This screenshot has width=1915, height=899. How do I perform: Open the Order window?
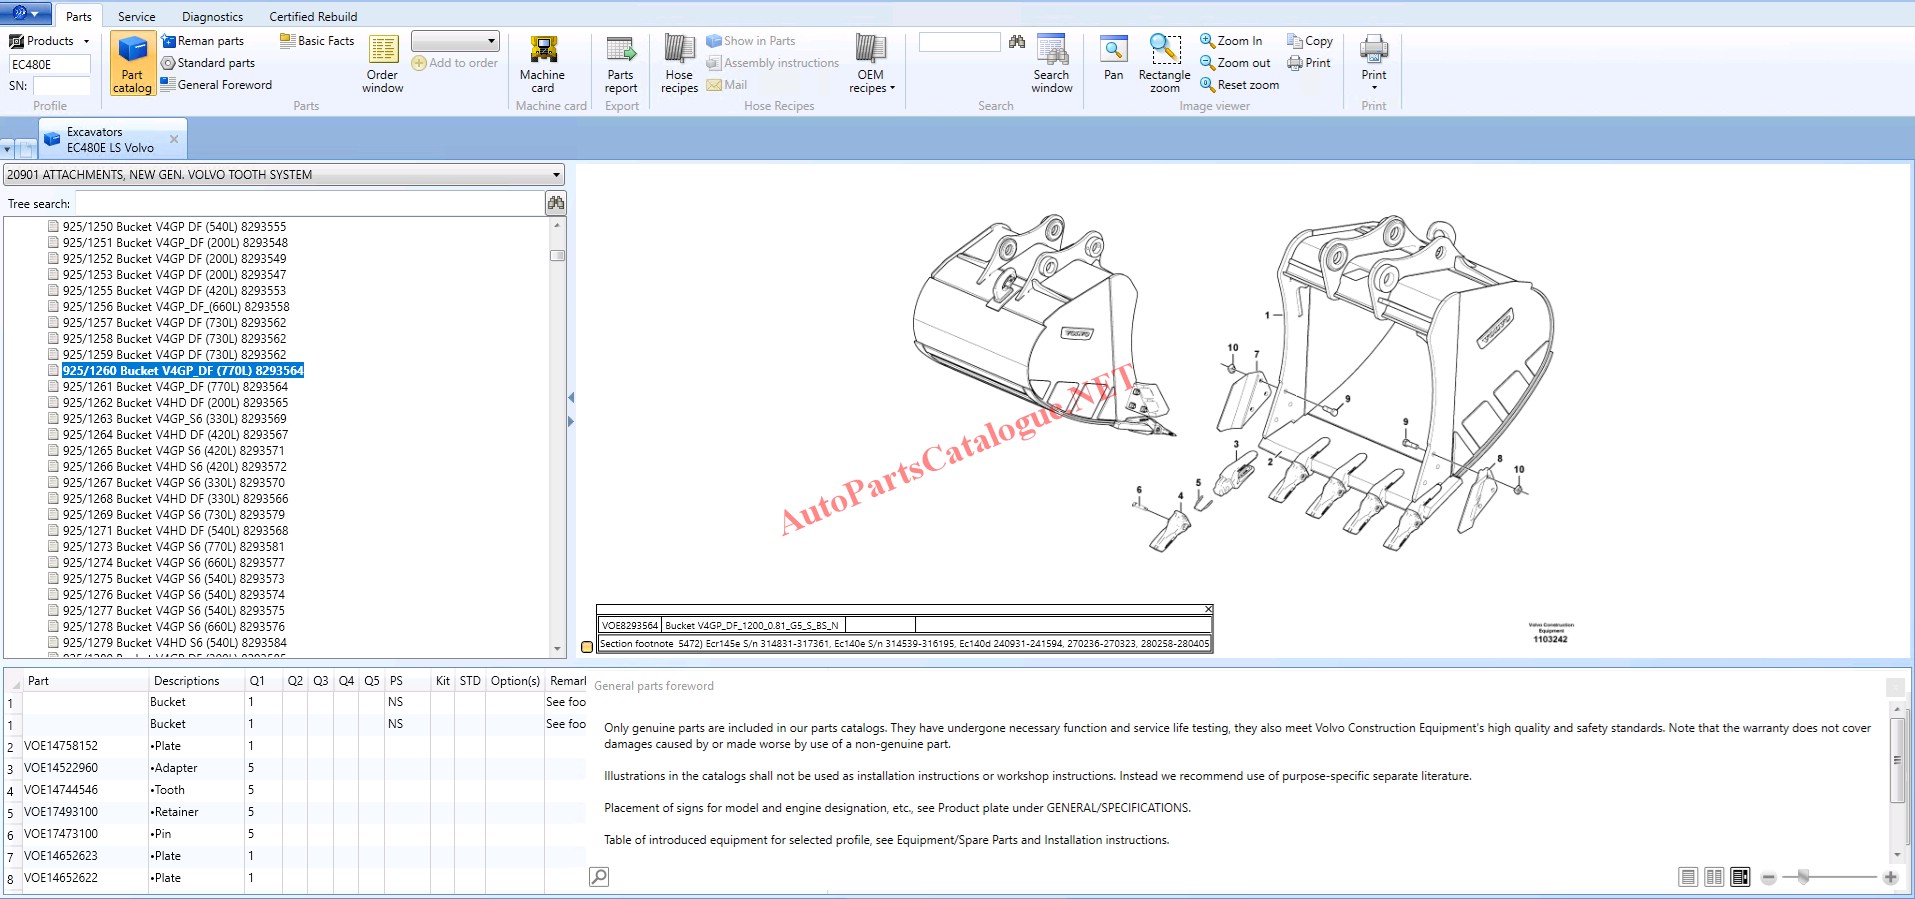point(382,64)
